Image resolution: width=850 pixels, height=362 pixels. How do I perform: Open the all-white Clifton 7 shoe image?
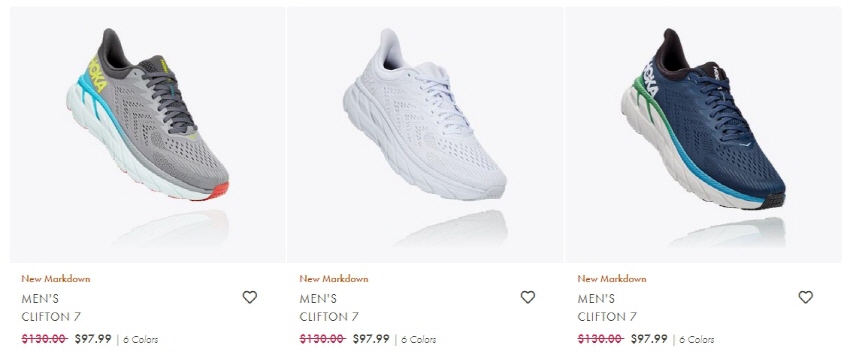[426, 135]
